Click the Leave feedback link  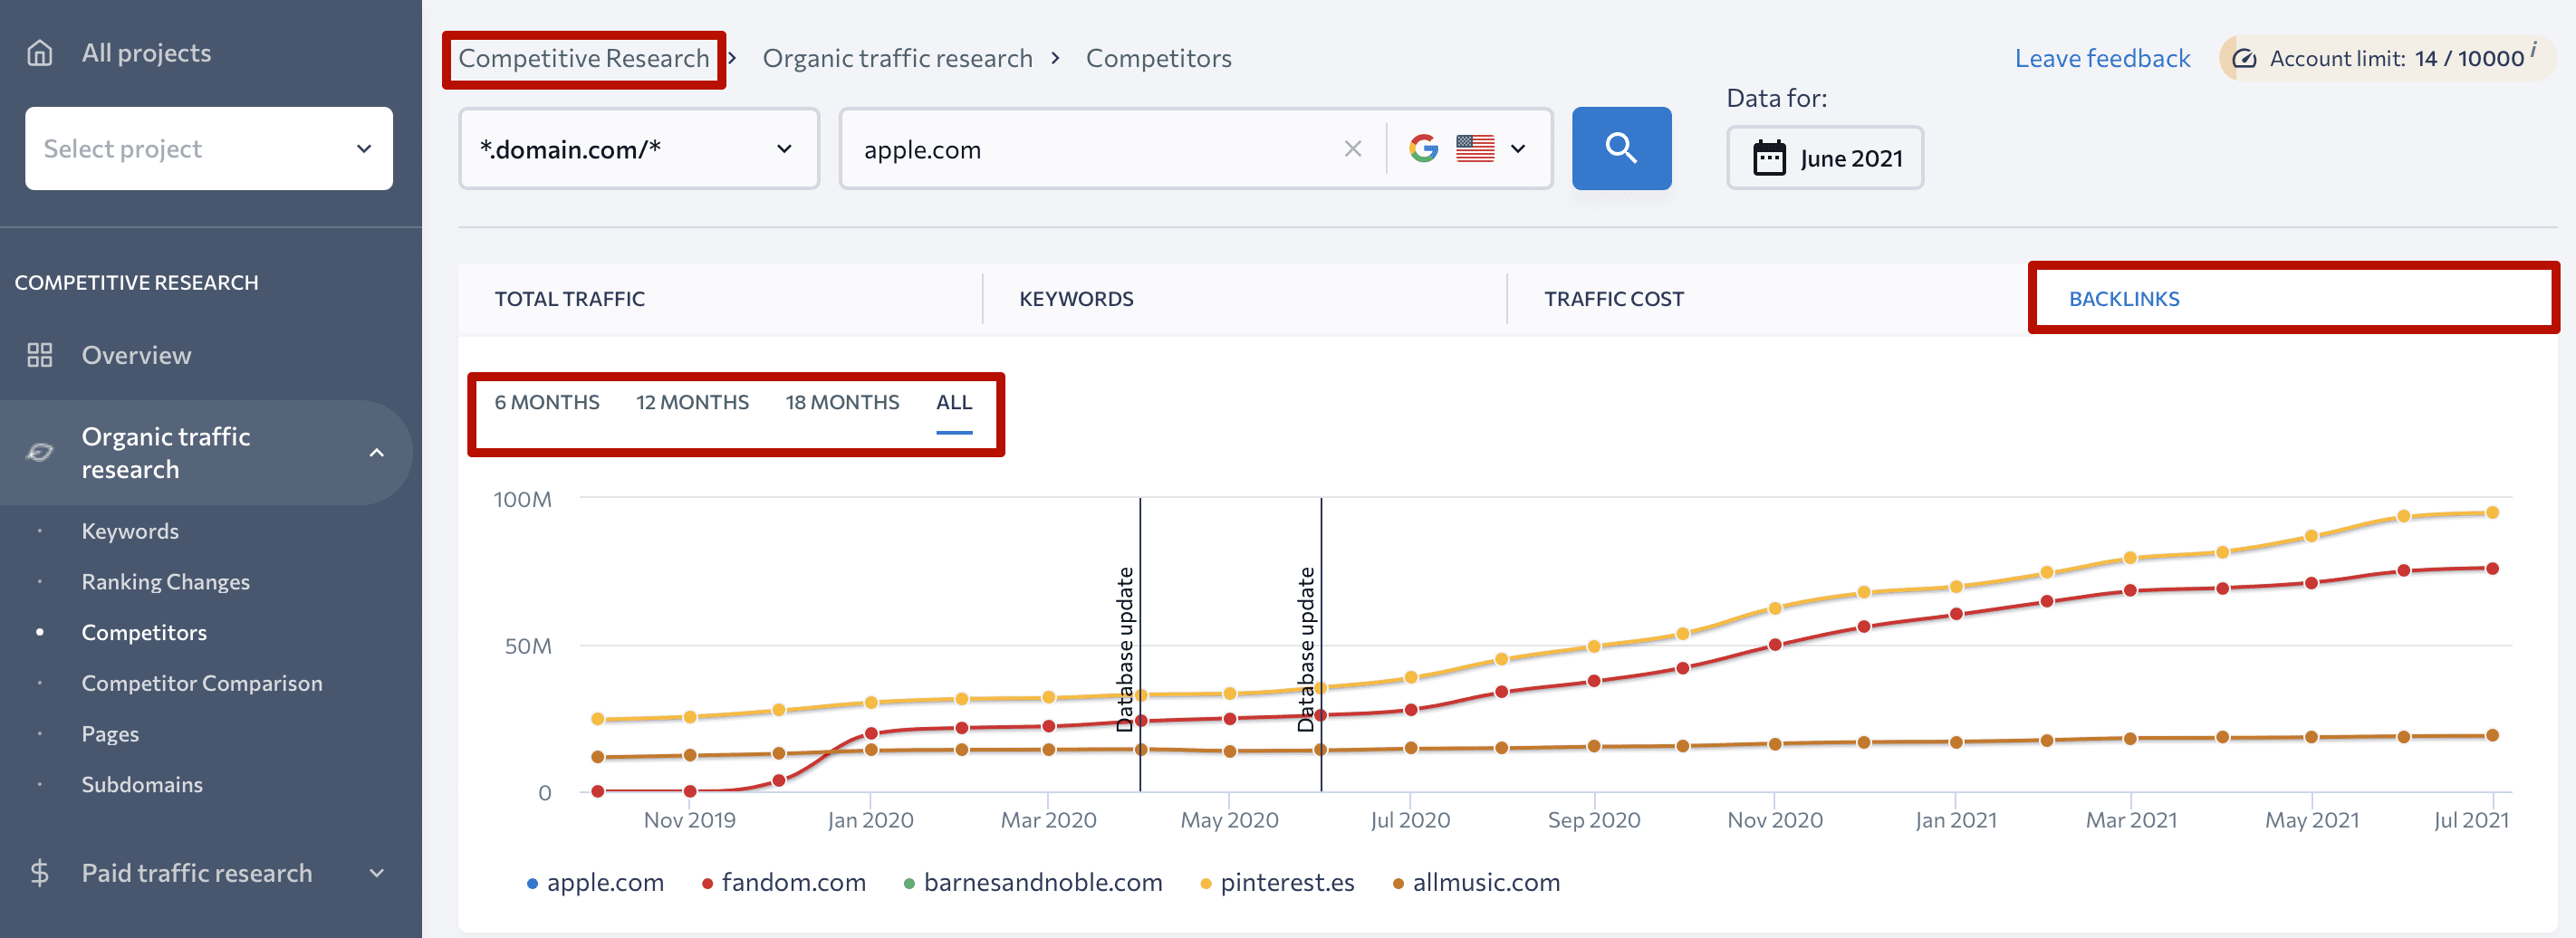pos(2102,58)
